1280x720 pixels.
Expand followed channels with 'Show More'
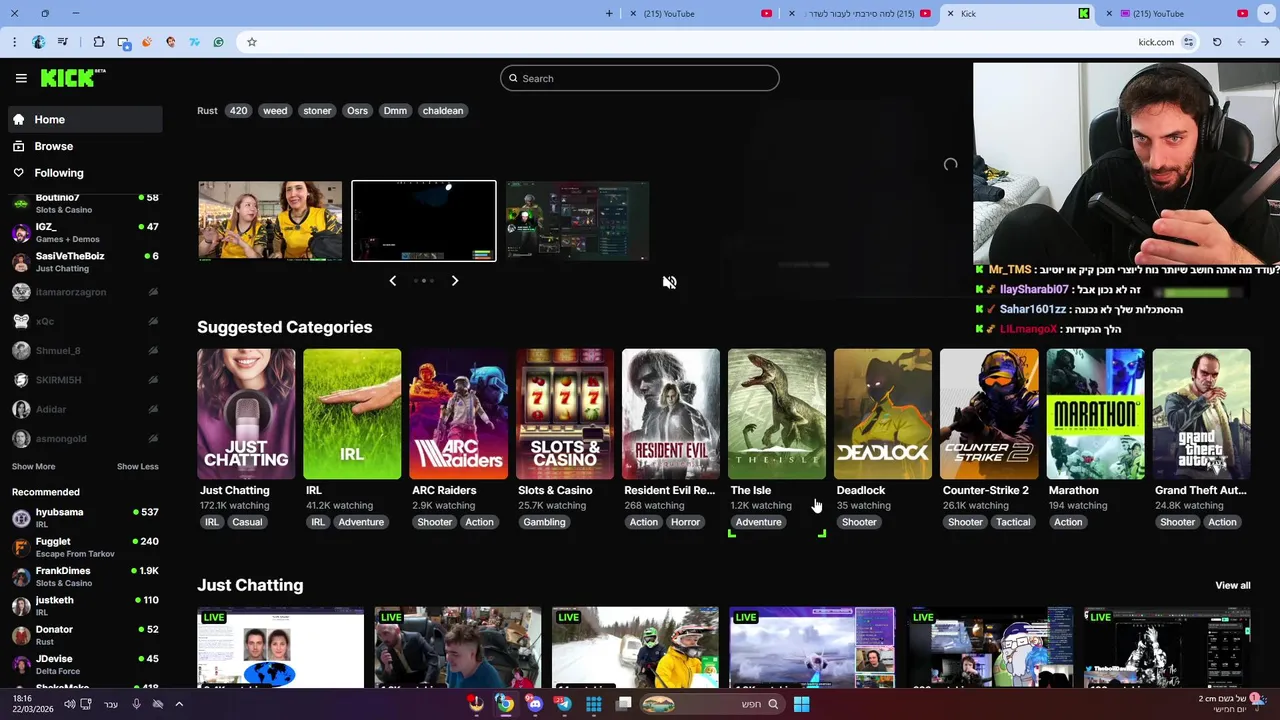(x=33, y=467)
